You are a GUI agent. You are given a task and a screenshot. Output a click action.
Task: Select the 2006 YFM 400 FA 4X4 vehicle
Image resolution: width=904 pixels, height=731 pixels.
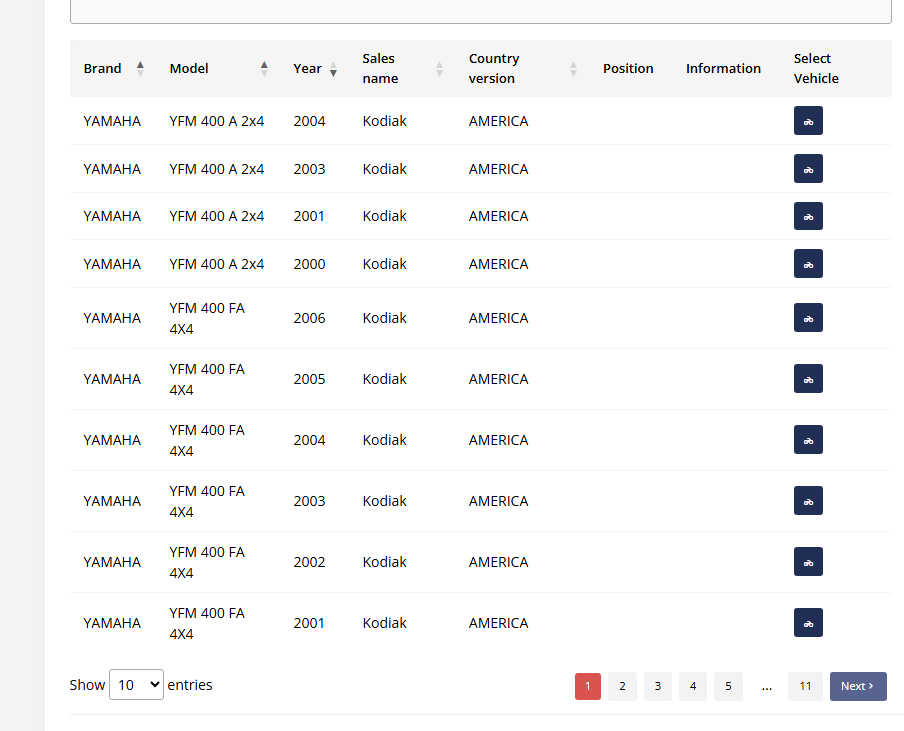pos(808,318)
